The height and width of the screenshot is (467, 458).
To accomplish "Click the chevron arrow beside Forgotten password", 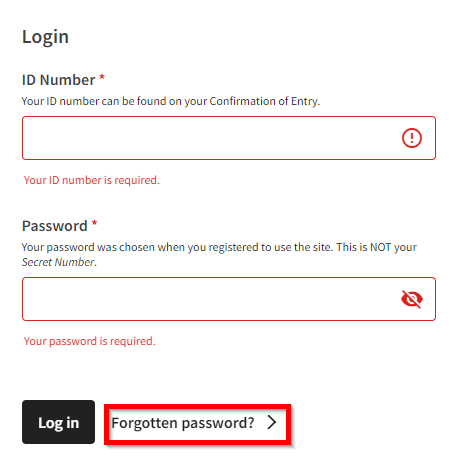I will click(272, 422).
